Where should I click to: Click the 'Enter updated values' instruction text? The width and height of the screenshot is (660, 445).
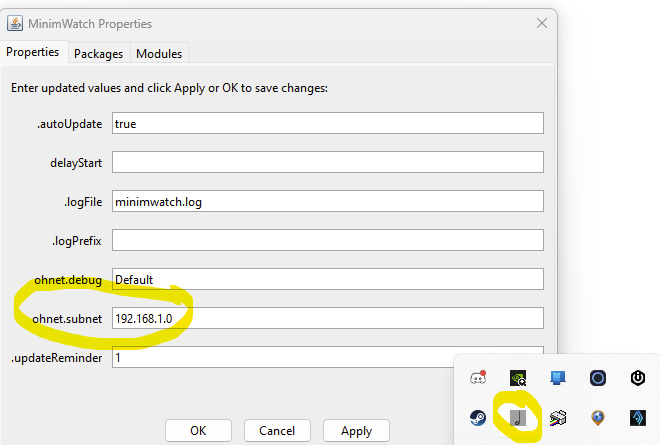point(169,88)
